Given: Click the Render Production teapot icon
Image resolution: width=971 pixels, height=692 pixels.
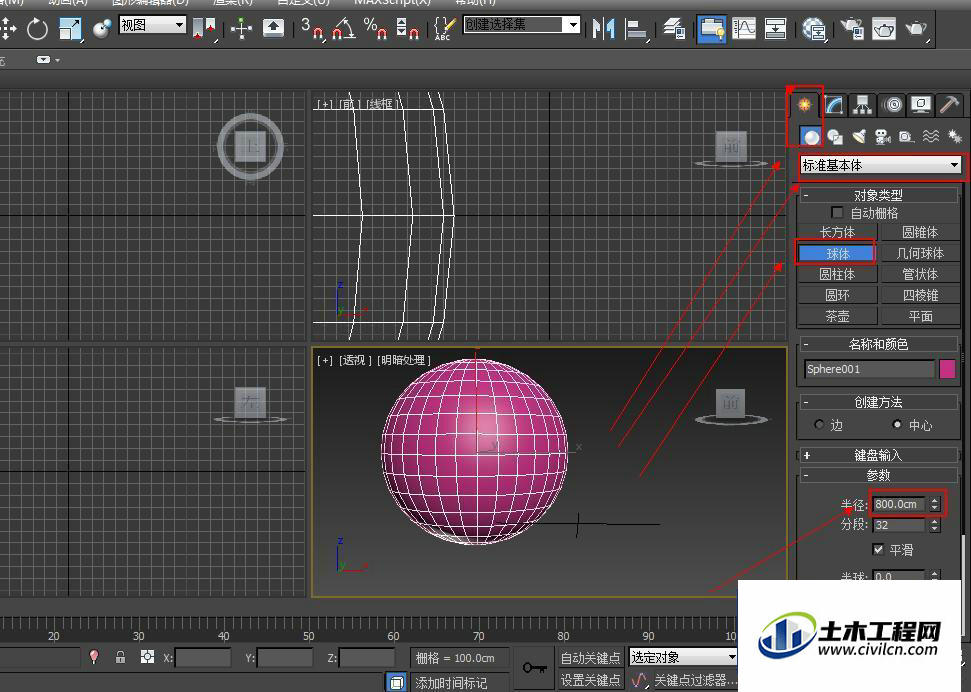Looking at the screenshot, I should tap(916, 28).
